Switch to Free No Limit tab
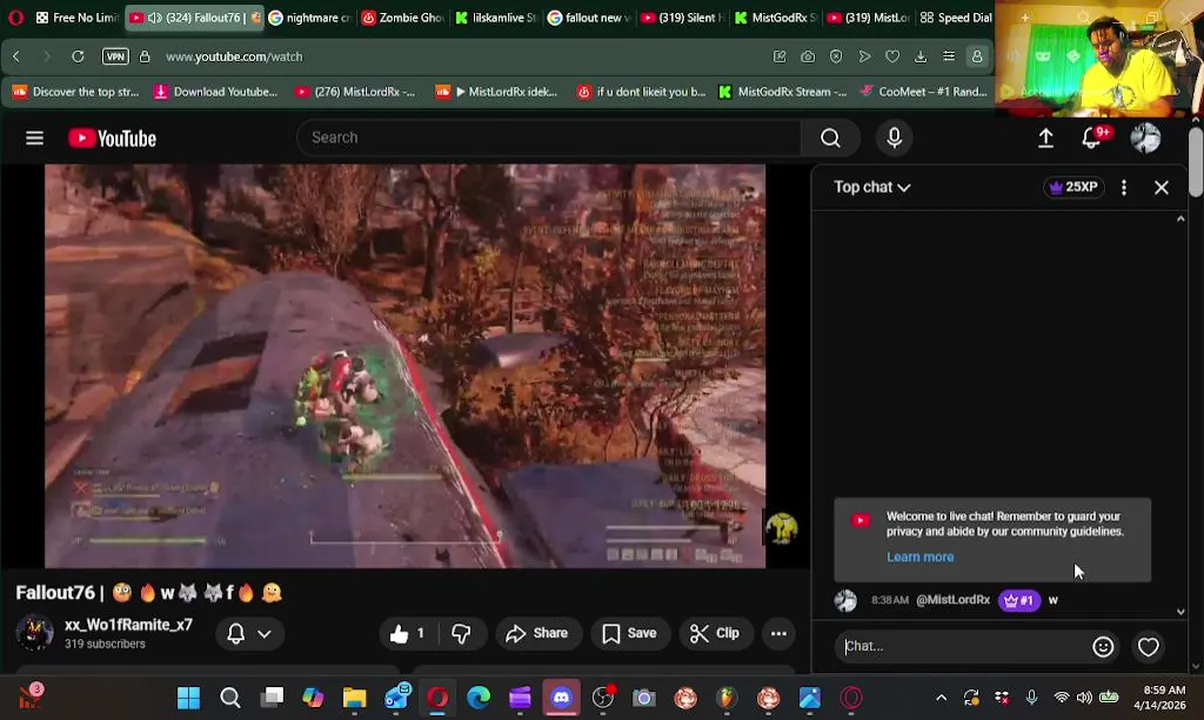 [77, 18]
